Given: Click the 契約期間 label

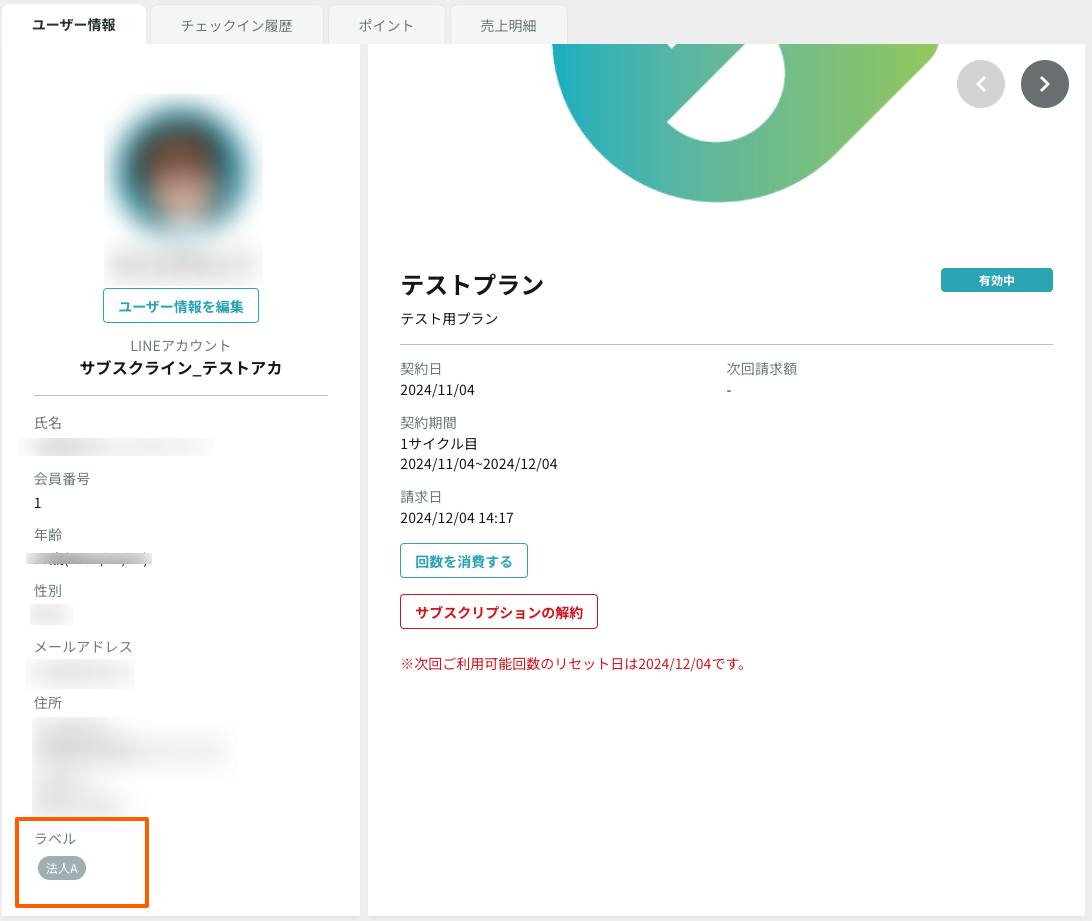Looking at the screenshot, I should pyautogui.click(x=428, y=423).
